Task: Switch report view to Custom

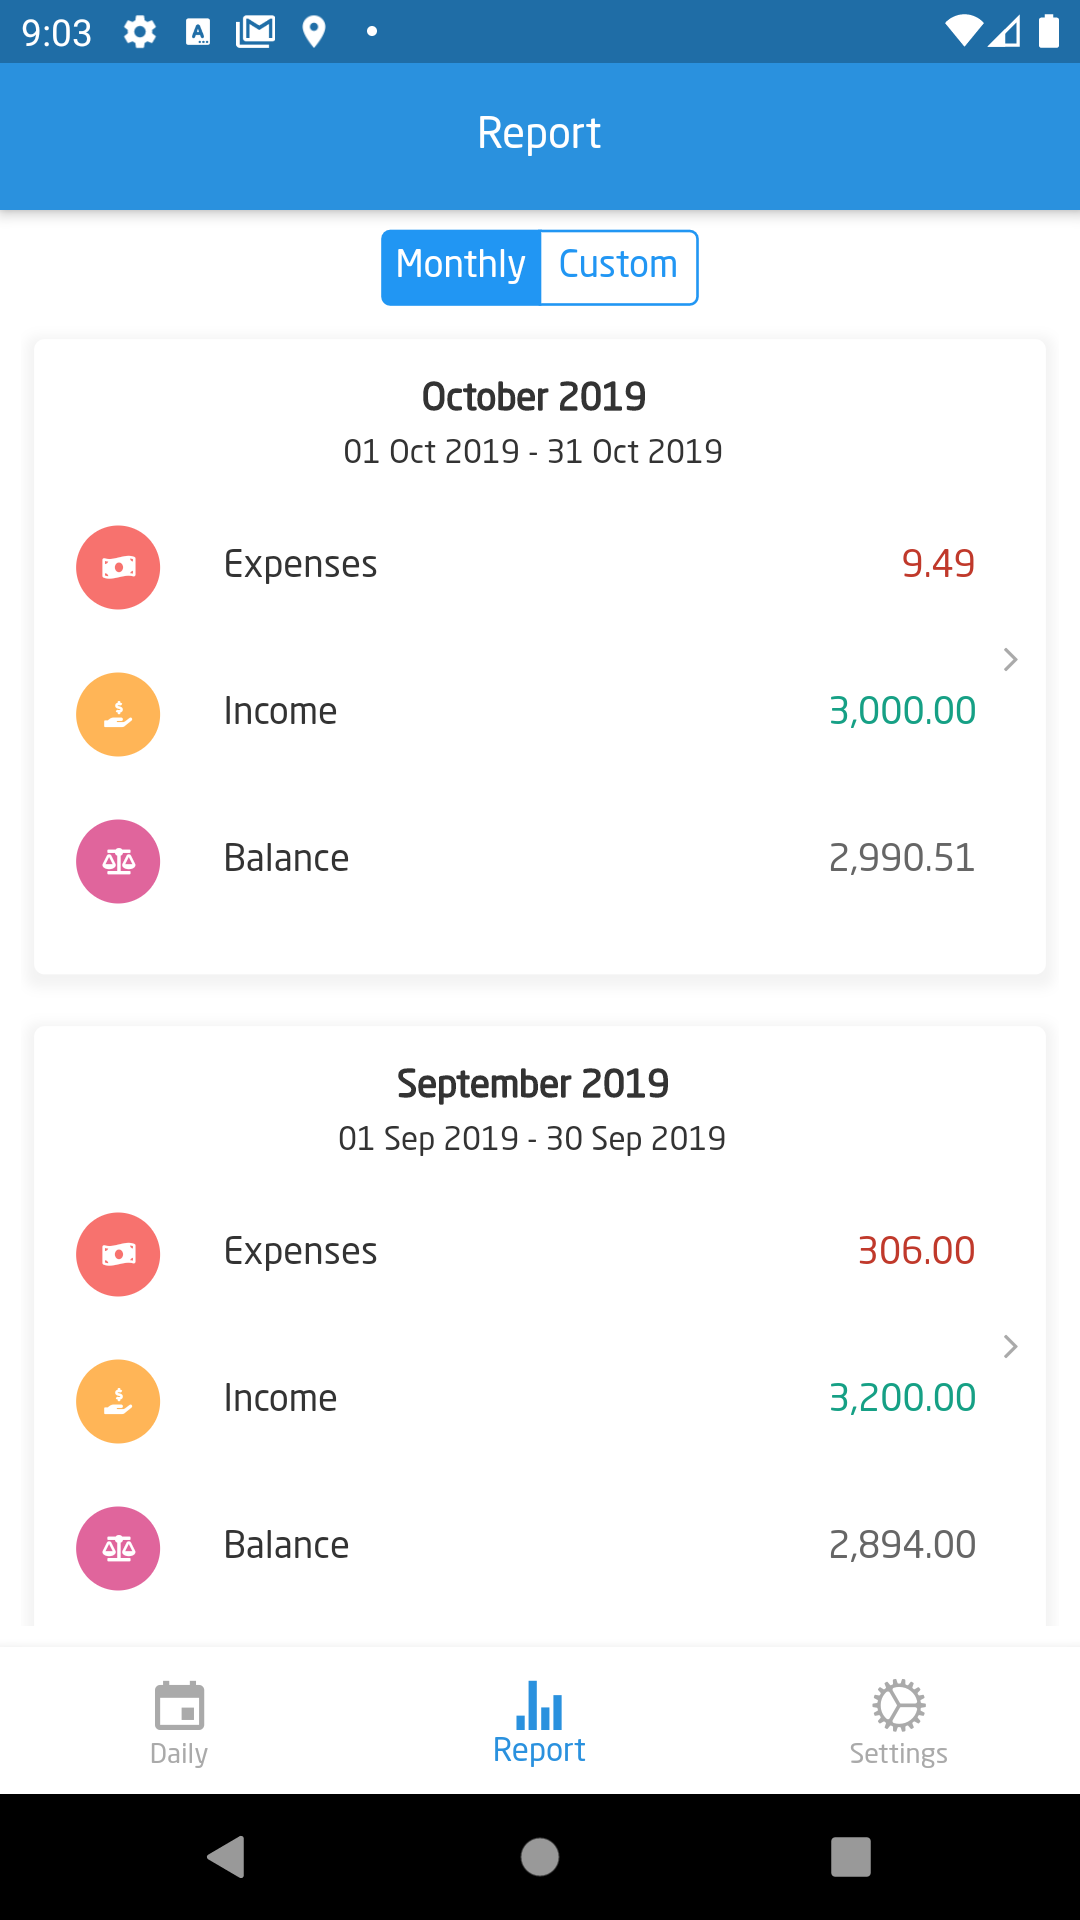Action: [x=618, y=267]
